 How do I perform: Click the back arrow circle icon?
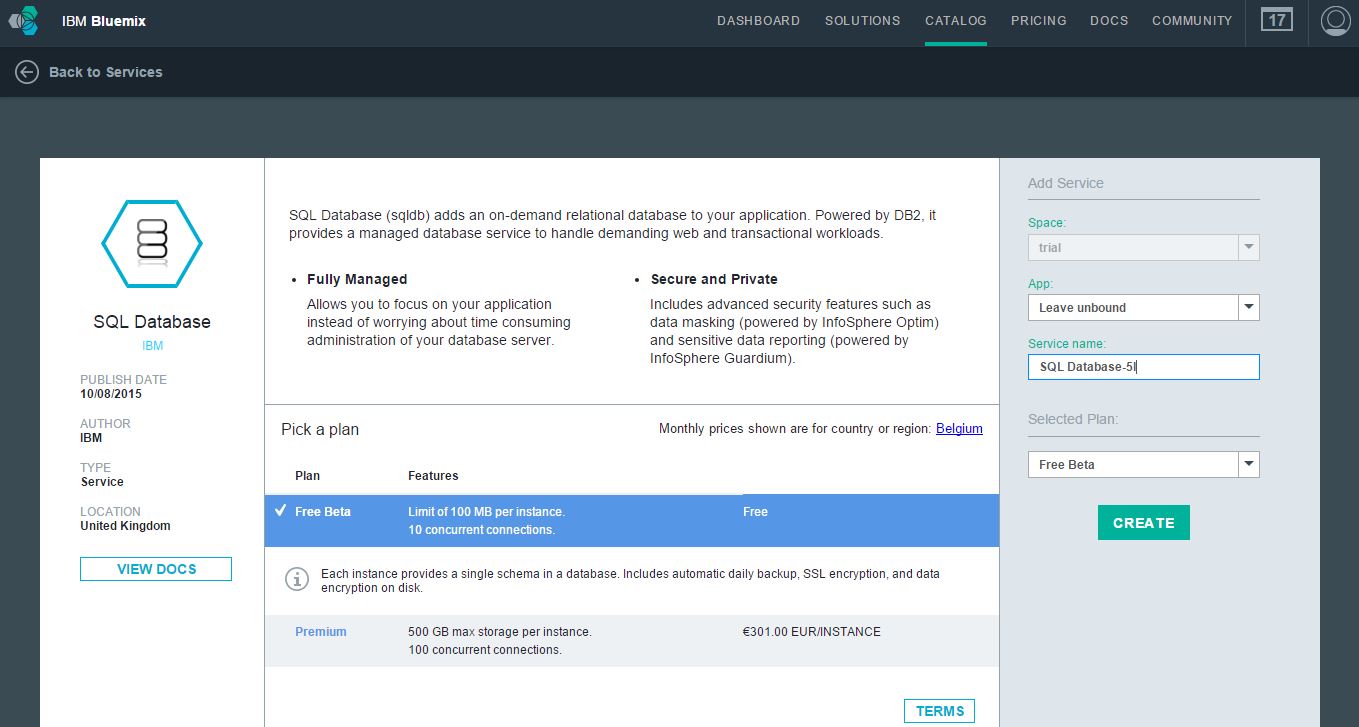point(27,72)
